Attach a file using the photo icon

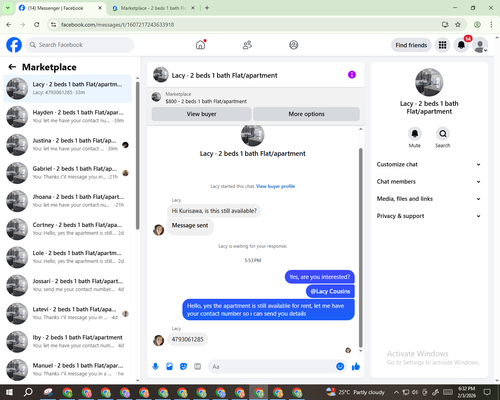click(x=170, y=367)
